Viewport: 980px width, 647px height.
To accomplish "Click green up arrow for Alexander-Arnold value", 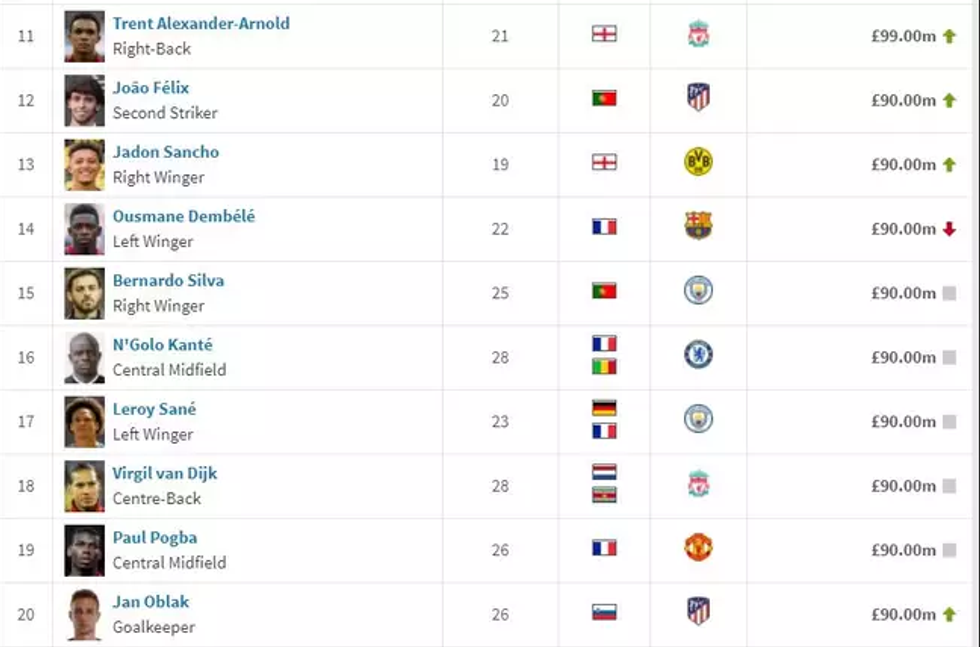I will tap(949, 36).
